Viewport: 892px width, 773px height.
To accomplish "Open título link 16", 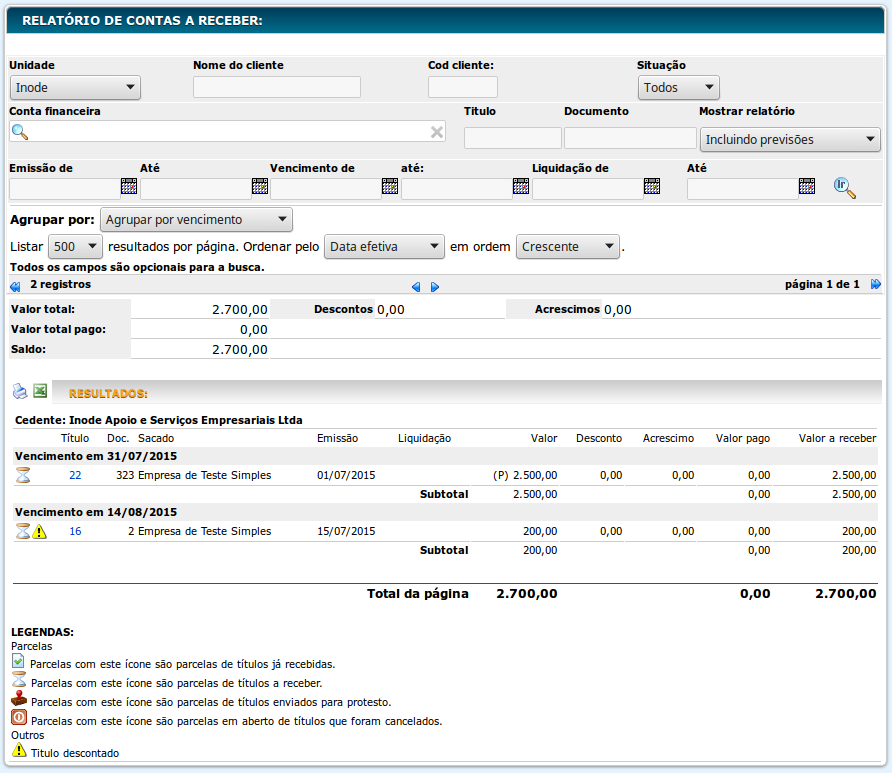I will 75,532.
